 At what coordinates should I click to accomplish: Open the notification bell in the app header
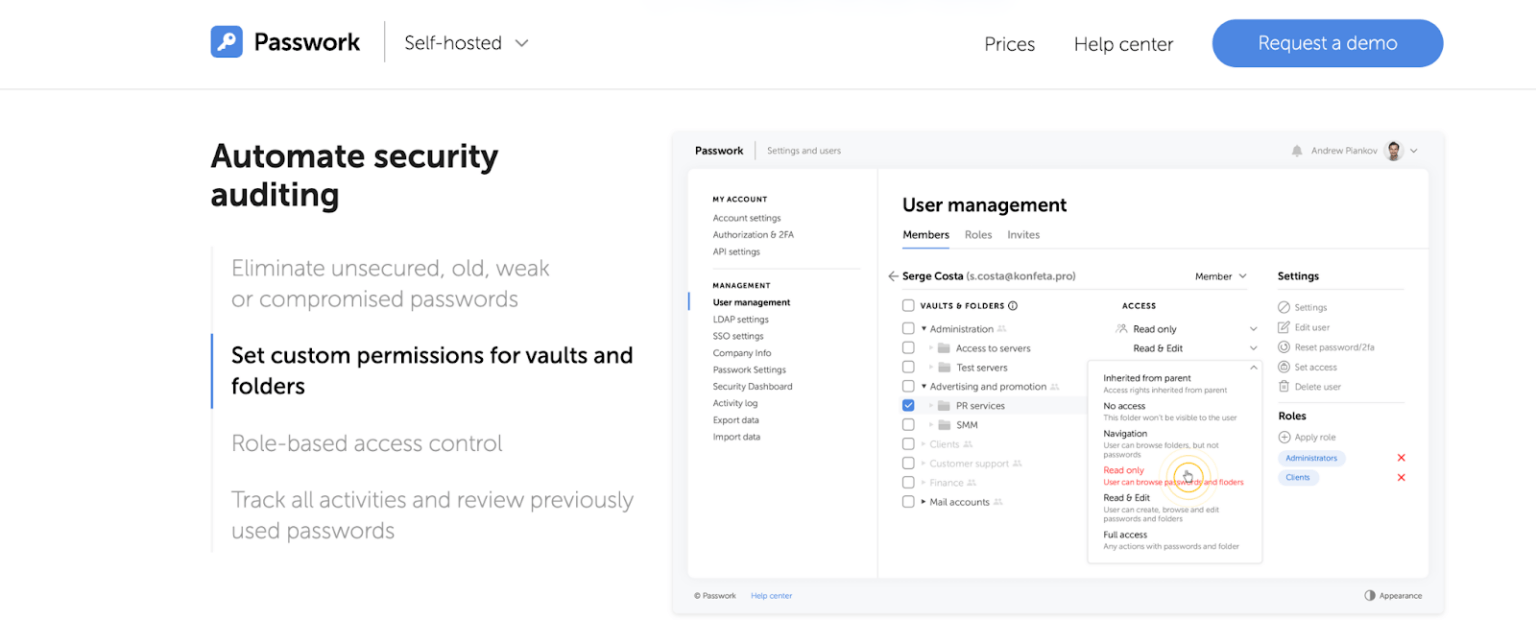1297,151
